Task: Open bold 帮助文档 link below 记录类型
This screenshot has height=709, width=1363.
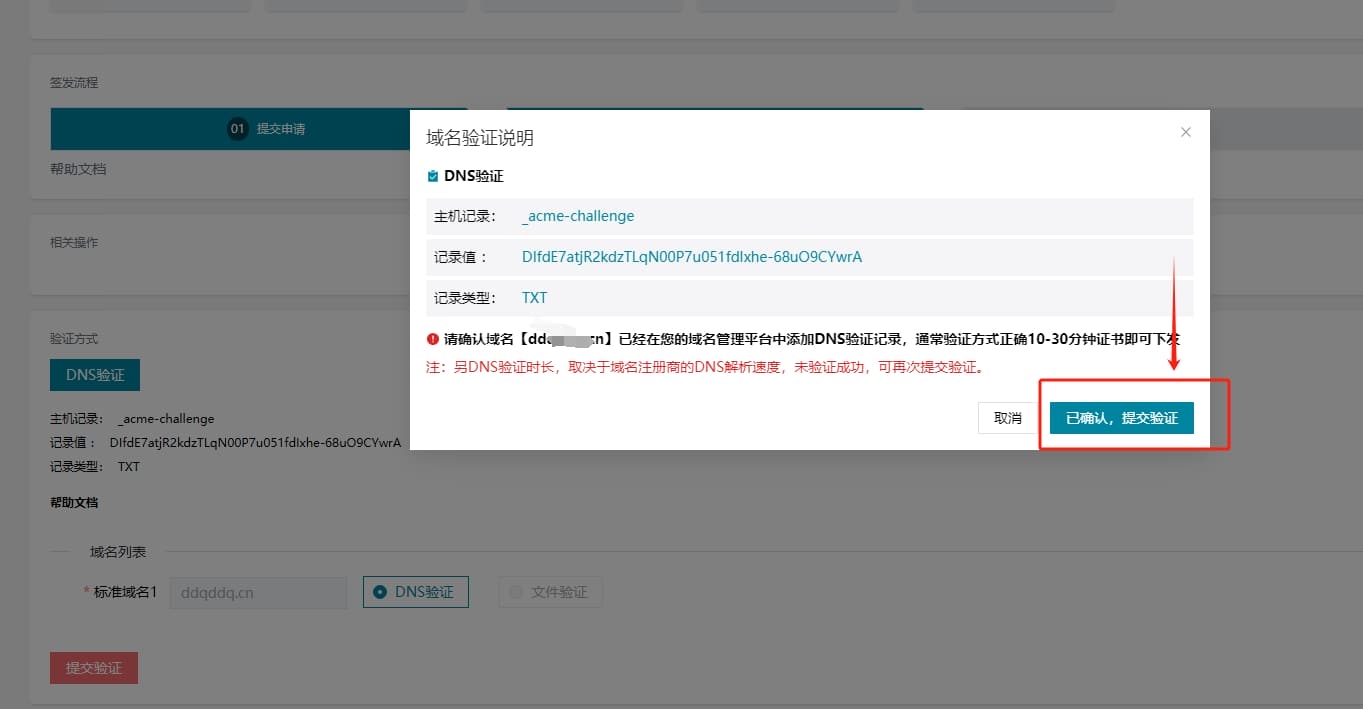Action: click(x=74, y=502)
